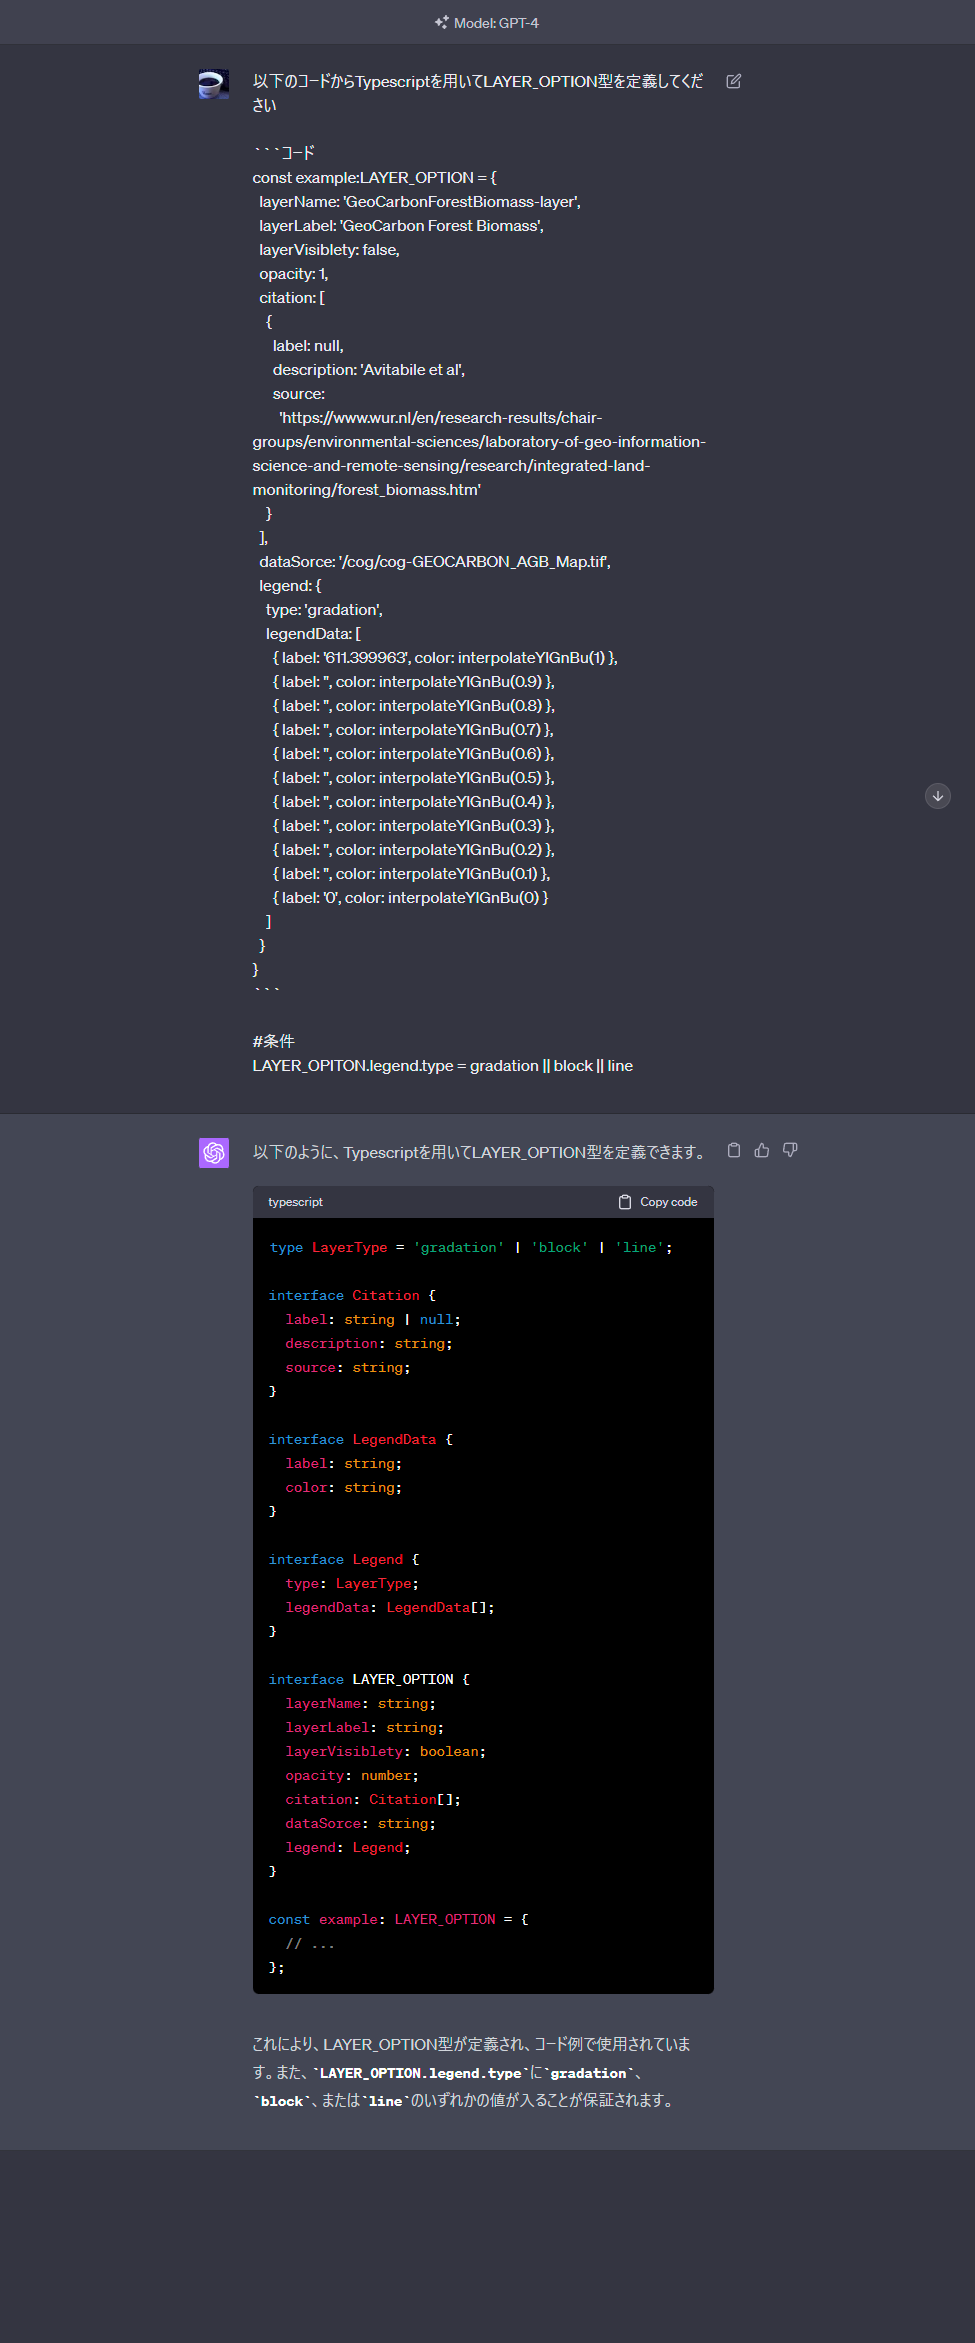Click the 'type LayerType' definition line
Viewport: 975px width, 2343px height.
pos(471,1248)
